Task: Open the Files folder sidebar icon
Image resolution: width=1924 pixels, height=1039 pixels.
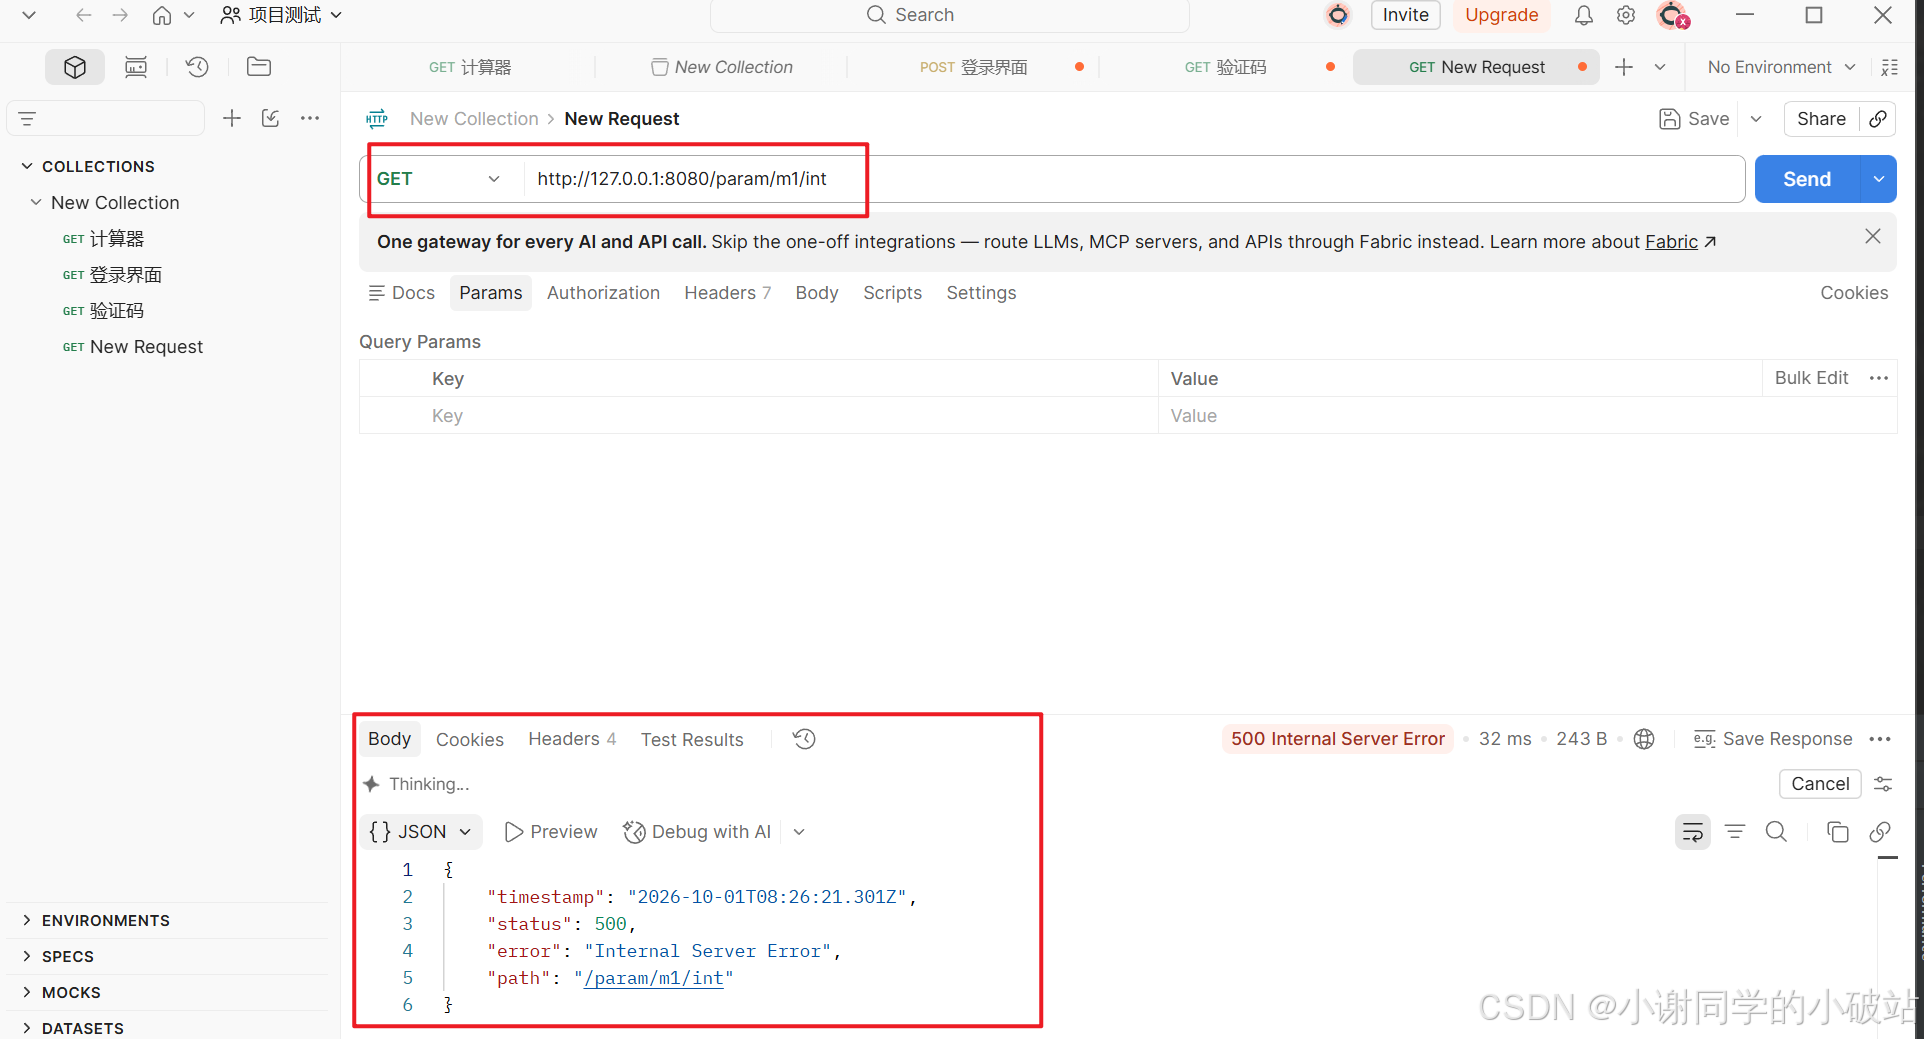Action: point(259,67)
